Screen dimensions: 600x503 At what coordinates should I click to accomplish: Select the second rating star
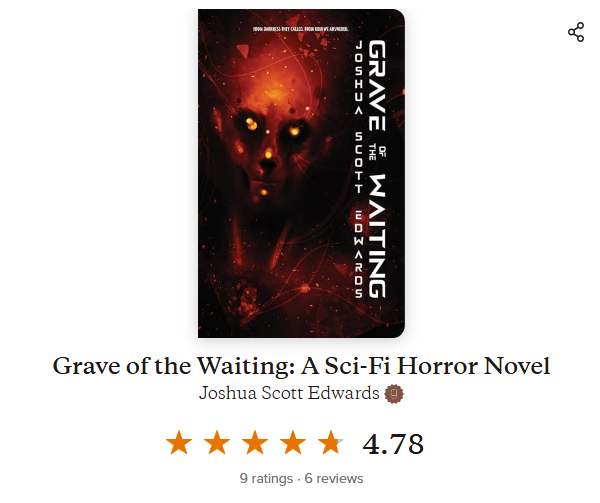coord(217,443)
